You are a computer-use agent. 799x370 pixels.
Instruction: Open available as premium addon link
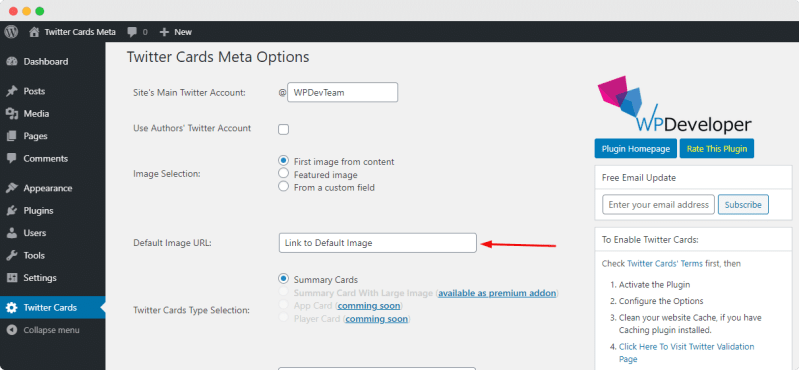pyautogui.click(x=497, y=293)
